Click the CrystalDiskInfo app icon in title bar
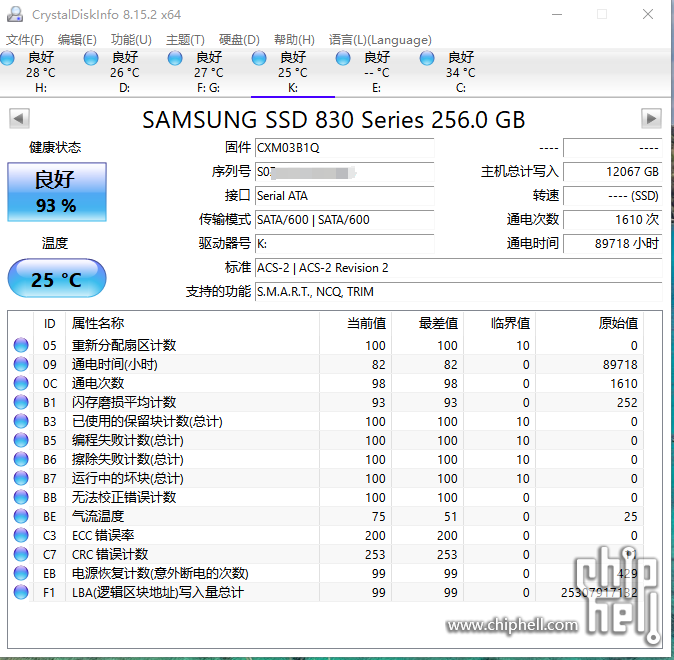This screenshot has width=674, height=660. 15,14
